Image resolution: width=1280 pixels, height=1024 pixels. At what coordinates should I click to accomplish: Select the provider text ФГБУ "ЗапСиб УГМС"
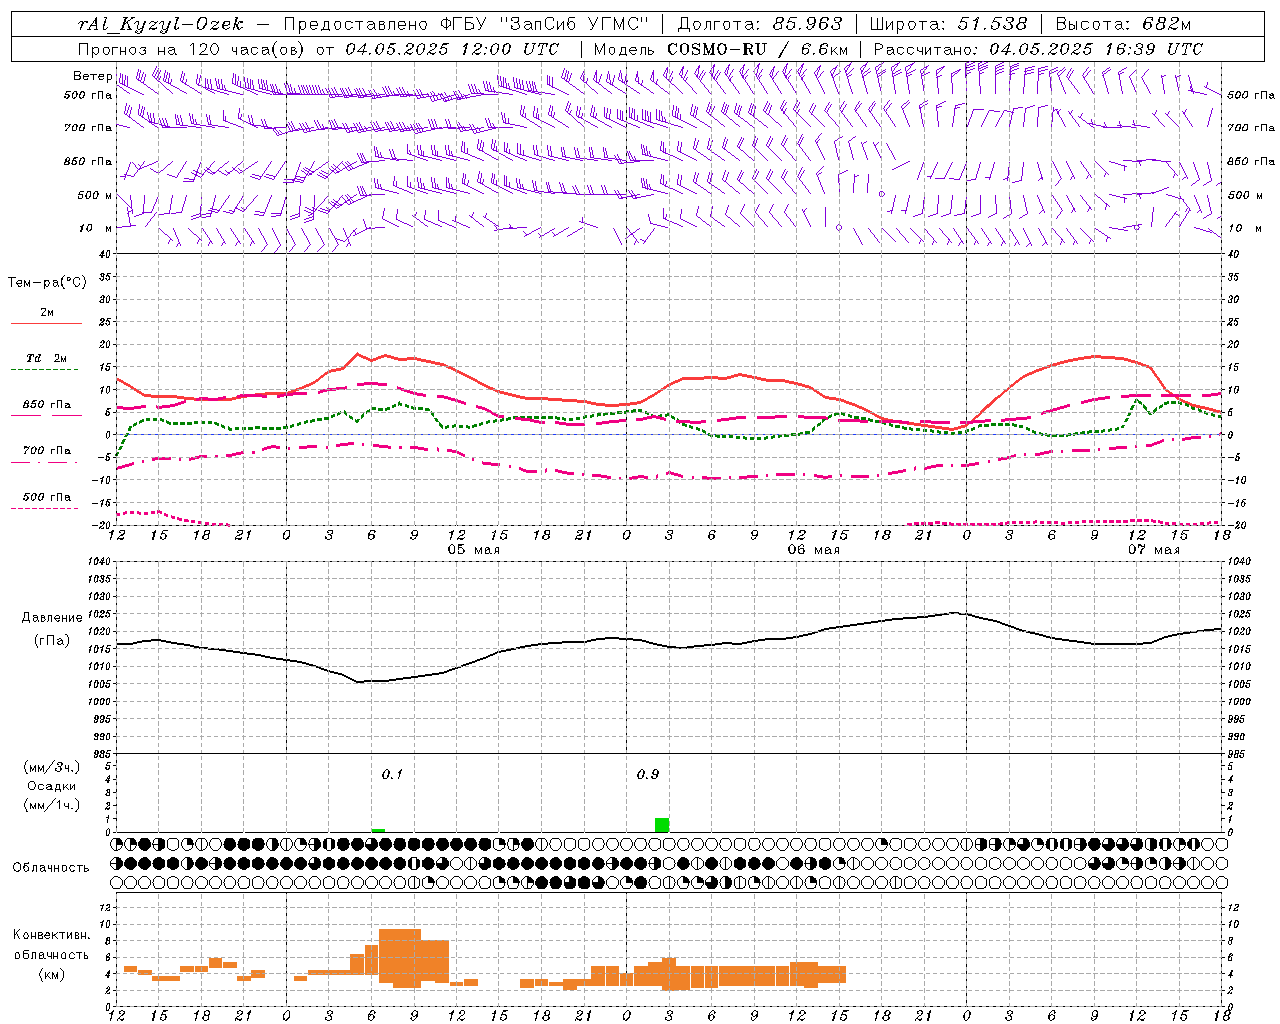[545, 24]
